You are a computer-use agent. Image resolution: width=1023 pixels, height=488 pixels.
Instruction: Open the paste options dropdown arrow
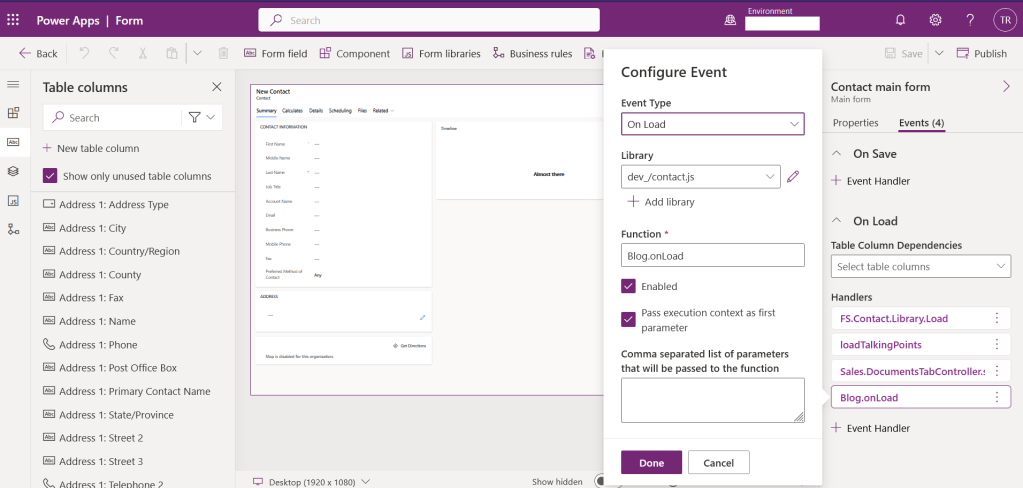(x=197, y=53)
